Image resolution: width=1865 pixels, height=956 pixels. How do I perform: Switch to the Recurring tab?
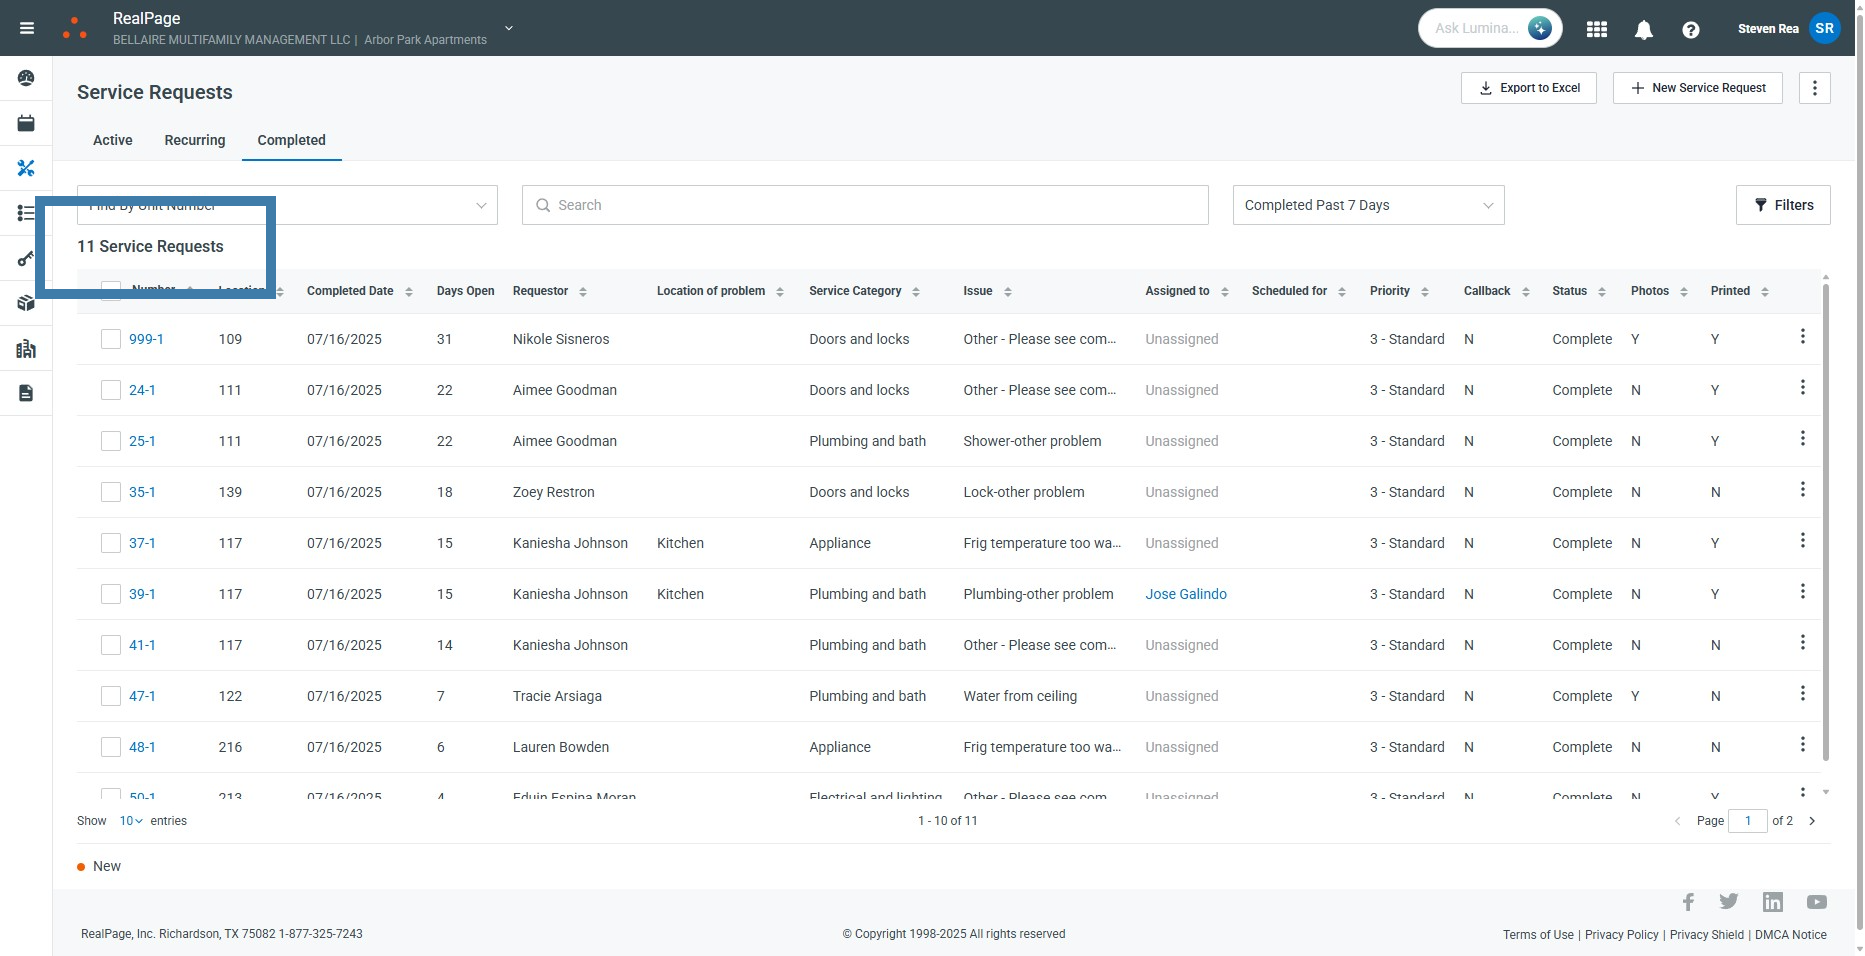pyautogui.click(x=195, y=140)
